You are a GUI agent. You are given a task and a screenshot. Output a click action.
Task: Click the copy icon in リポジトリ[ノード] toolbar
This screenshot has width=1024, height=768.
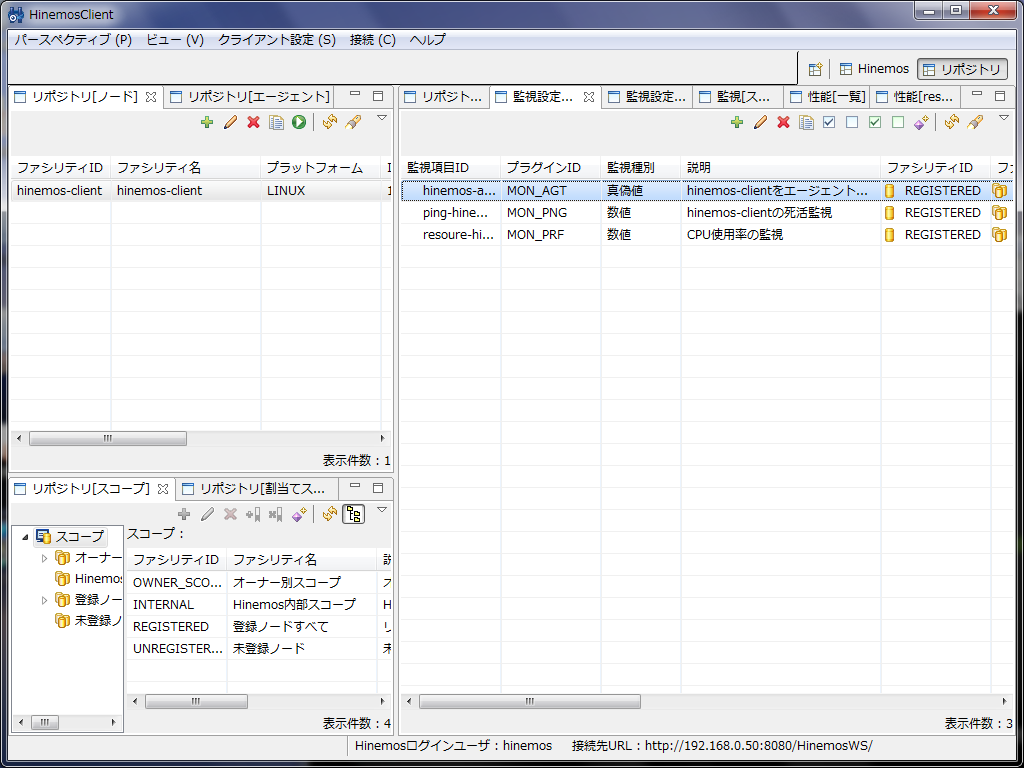click(277, 122)
